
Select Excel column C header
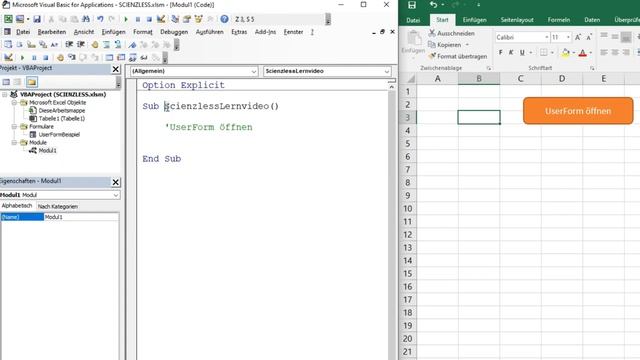(x=520, y=78)
